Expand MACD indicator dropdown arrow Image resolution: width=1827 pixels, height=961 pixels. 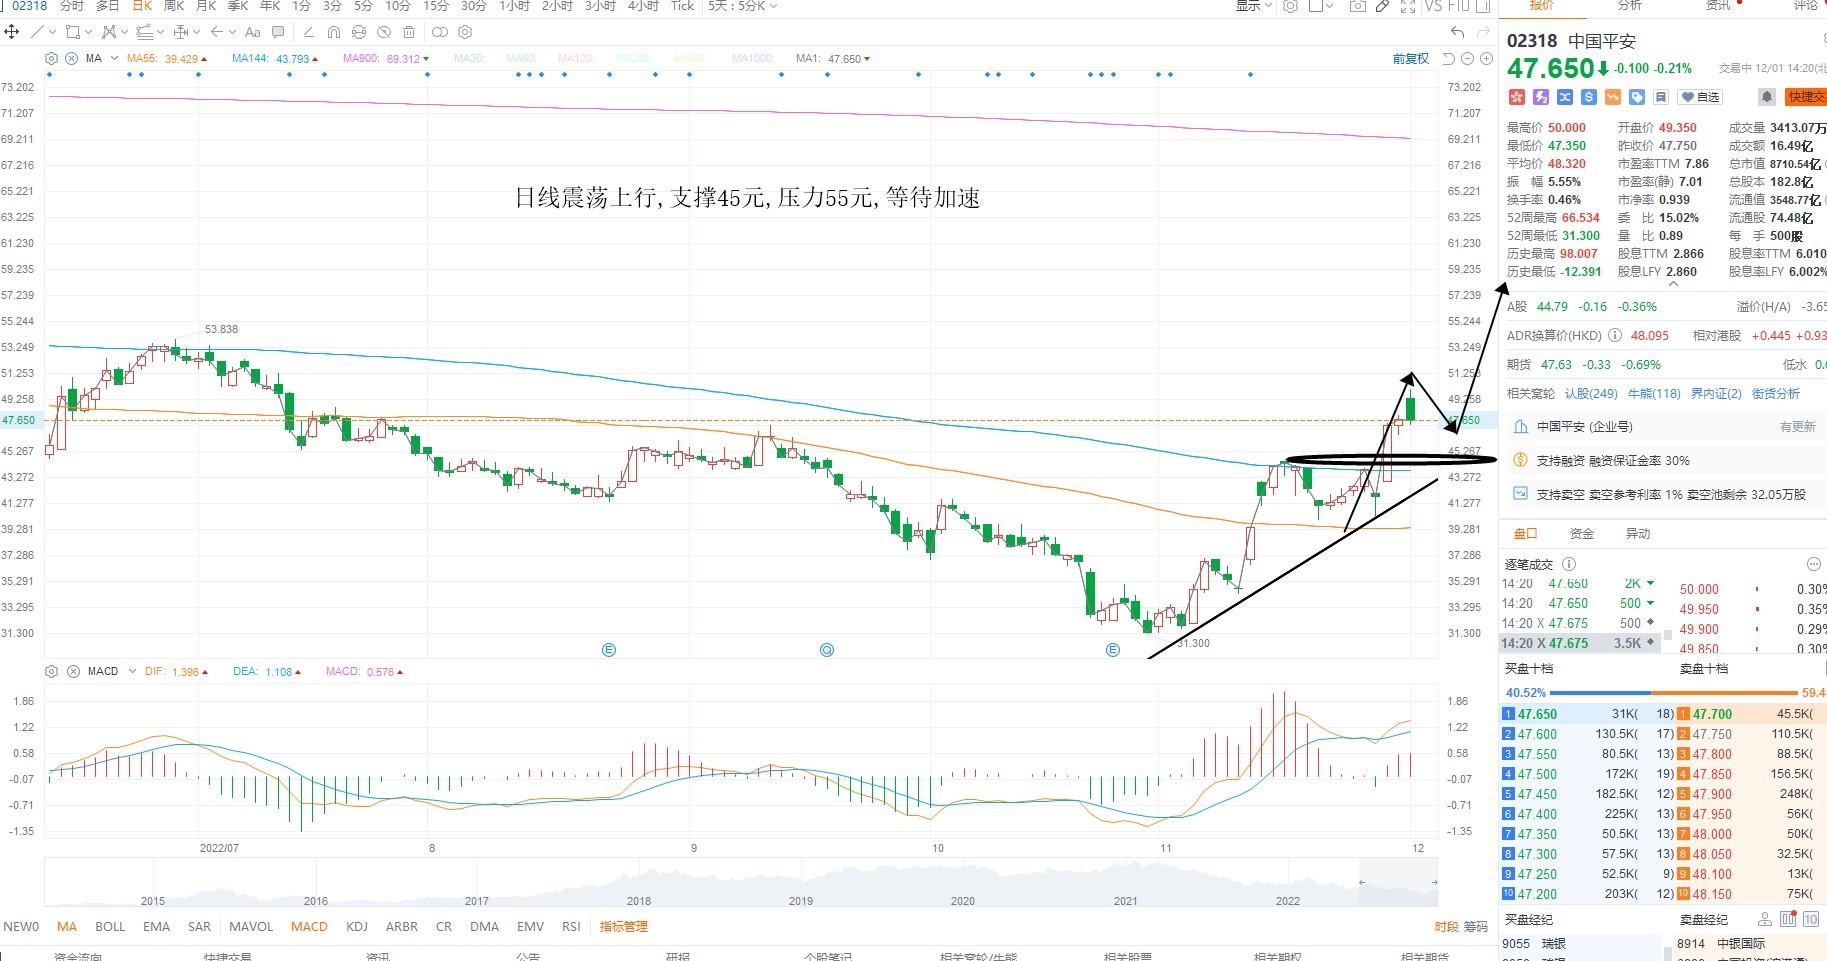[131, 672]
